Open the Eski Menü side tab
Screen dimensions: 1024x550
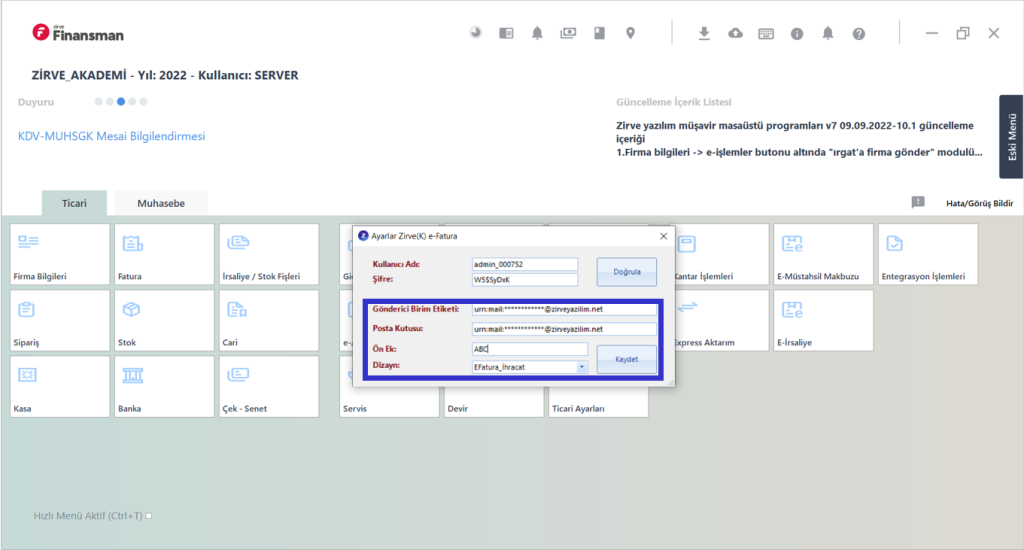pyautogui.click(x=1011, y=137)
